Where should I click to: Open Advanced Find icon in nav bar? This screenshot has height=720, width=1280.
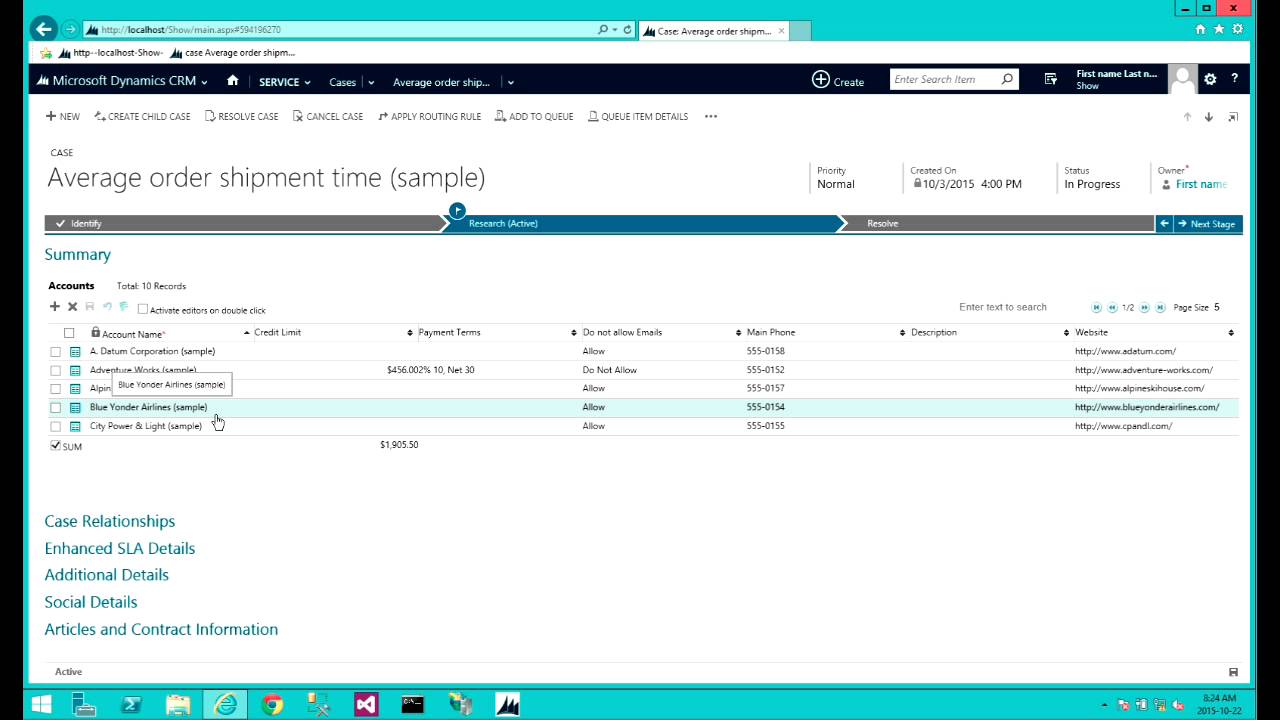[1050, 80]
